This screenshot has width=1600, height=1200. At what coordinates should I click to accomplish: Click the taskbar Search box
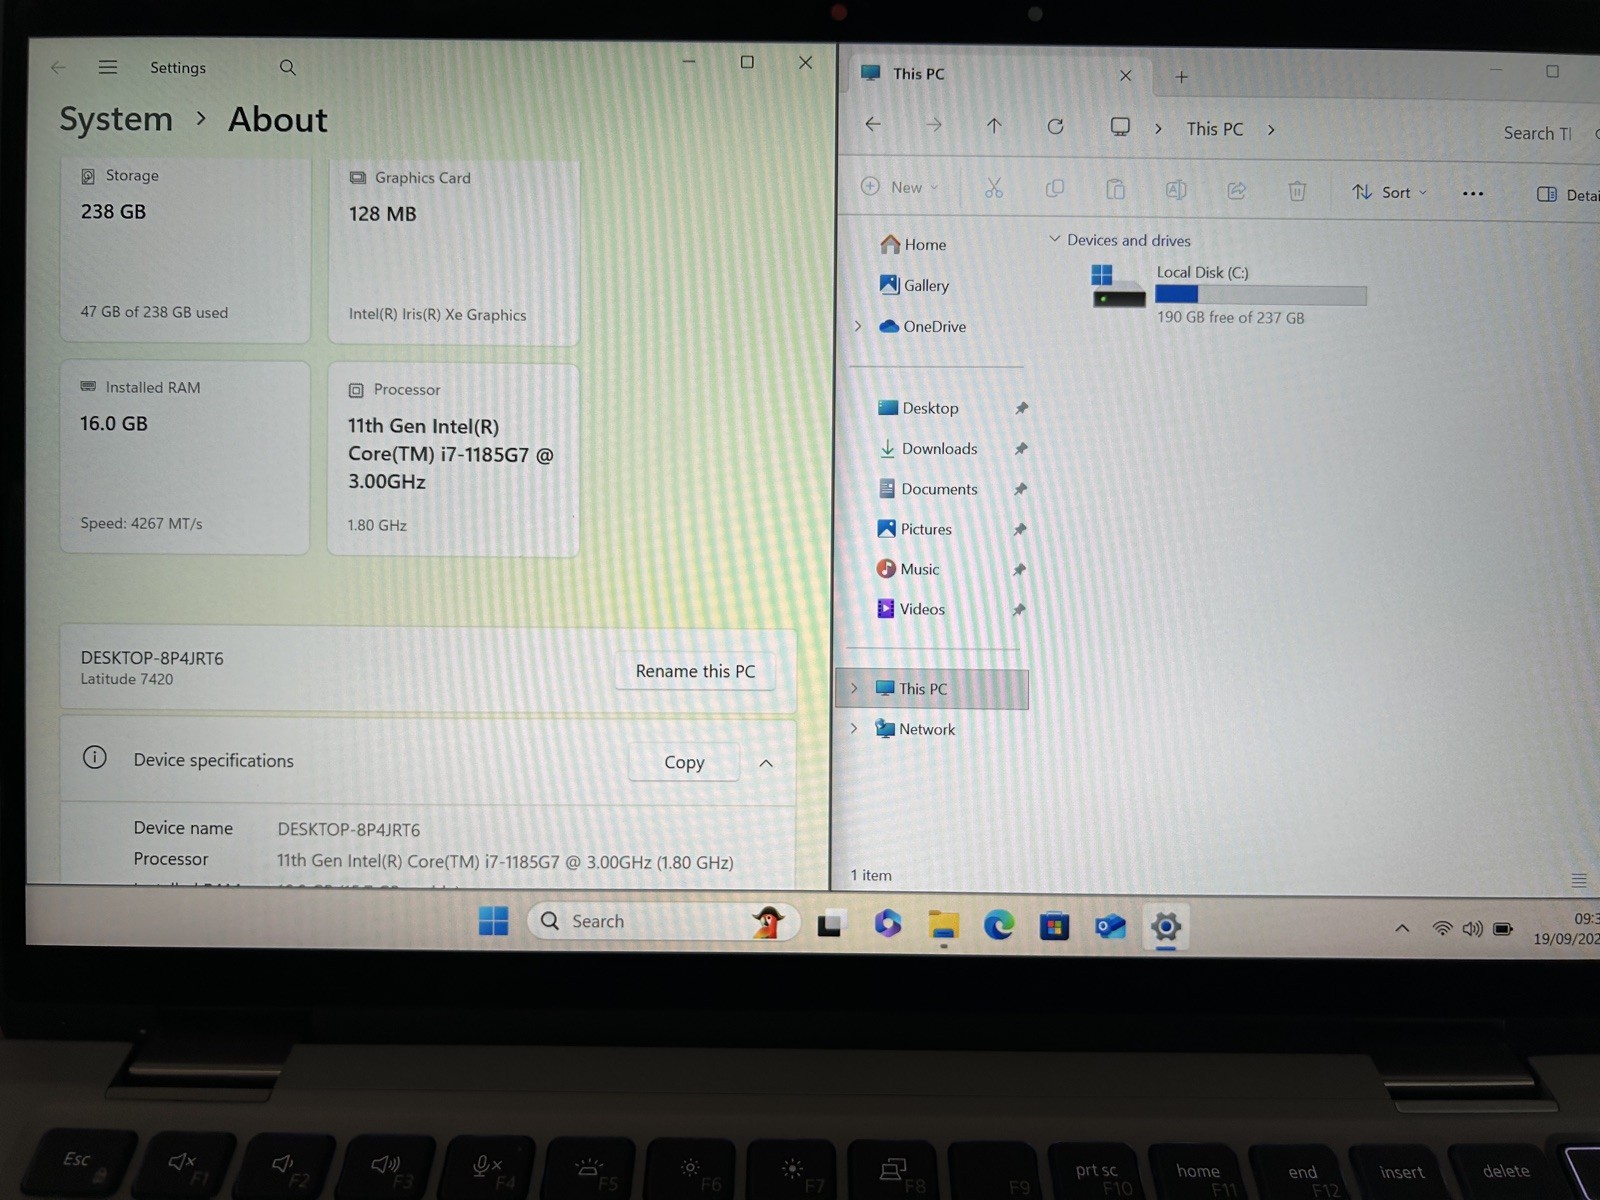click(x=663, y=922)
